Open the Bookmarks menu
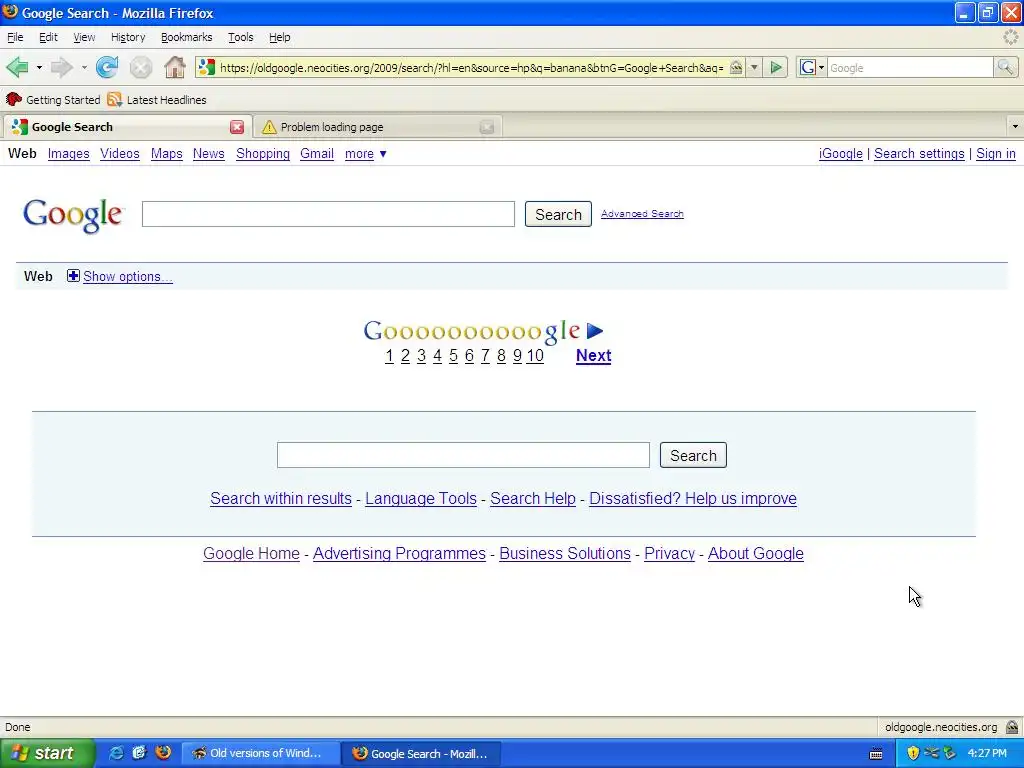 tap(187, 37)
